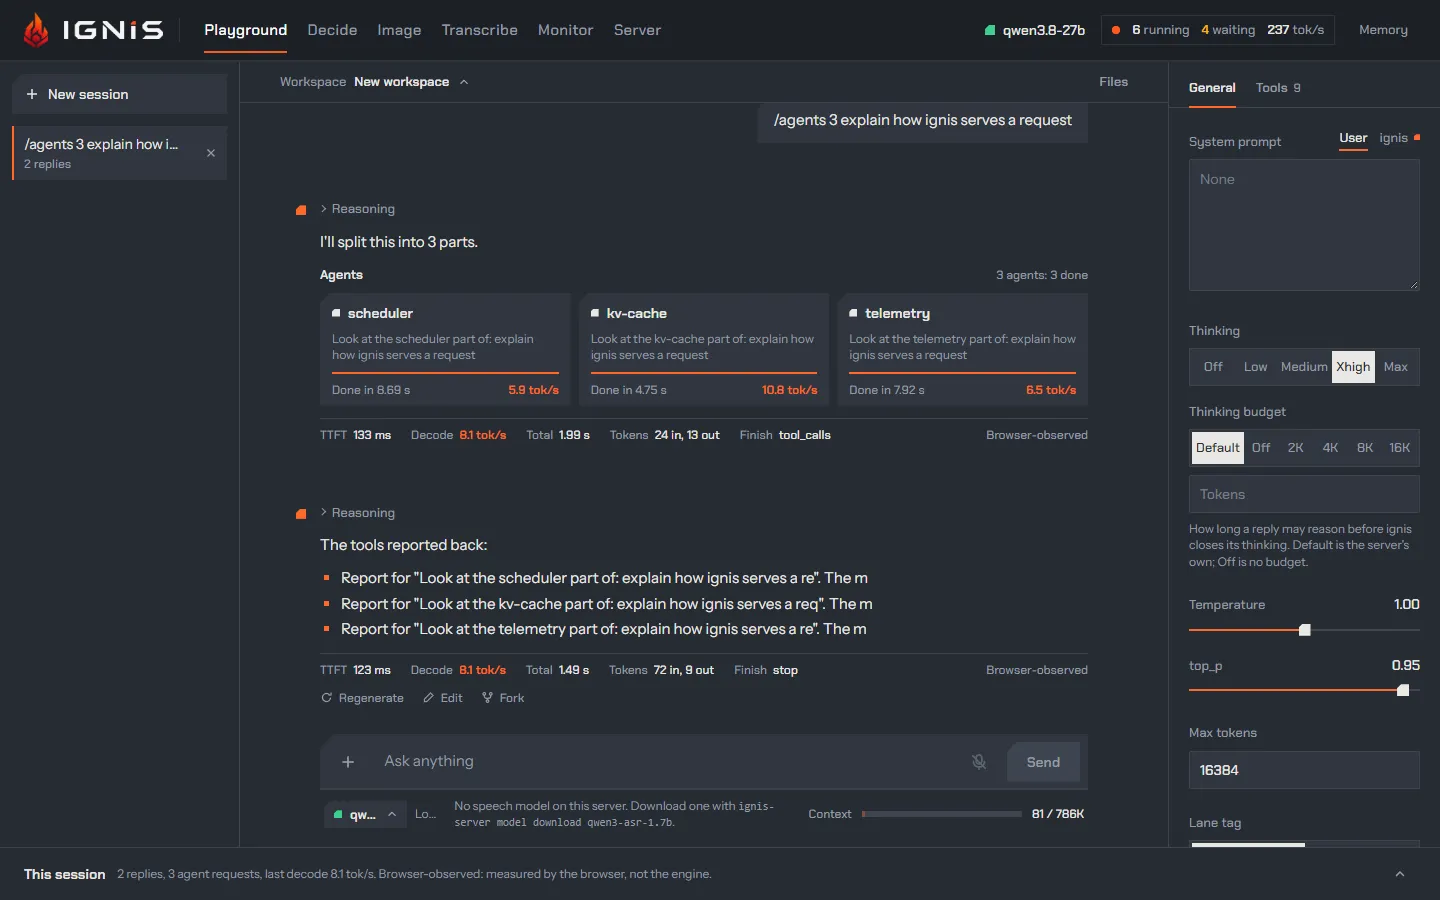Click the attach plus icon in message box
The image size is (1440, 900).
tap(348, 762)
